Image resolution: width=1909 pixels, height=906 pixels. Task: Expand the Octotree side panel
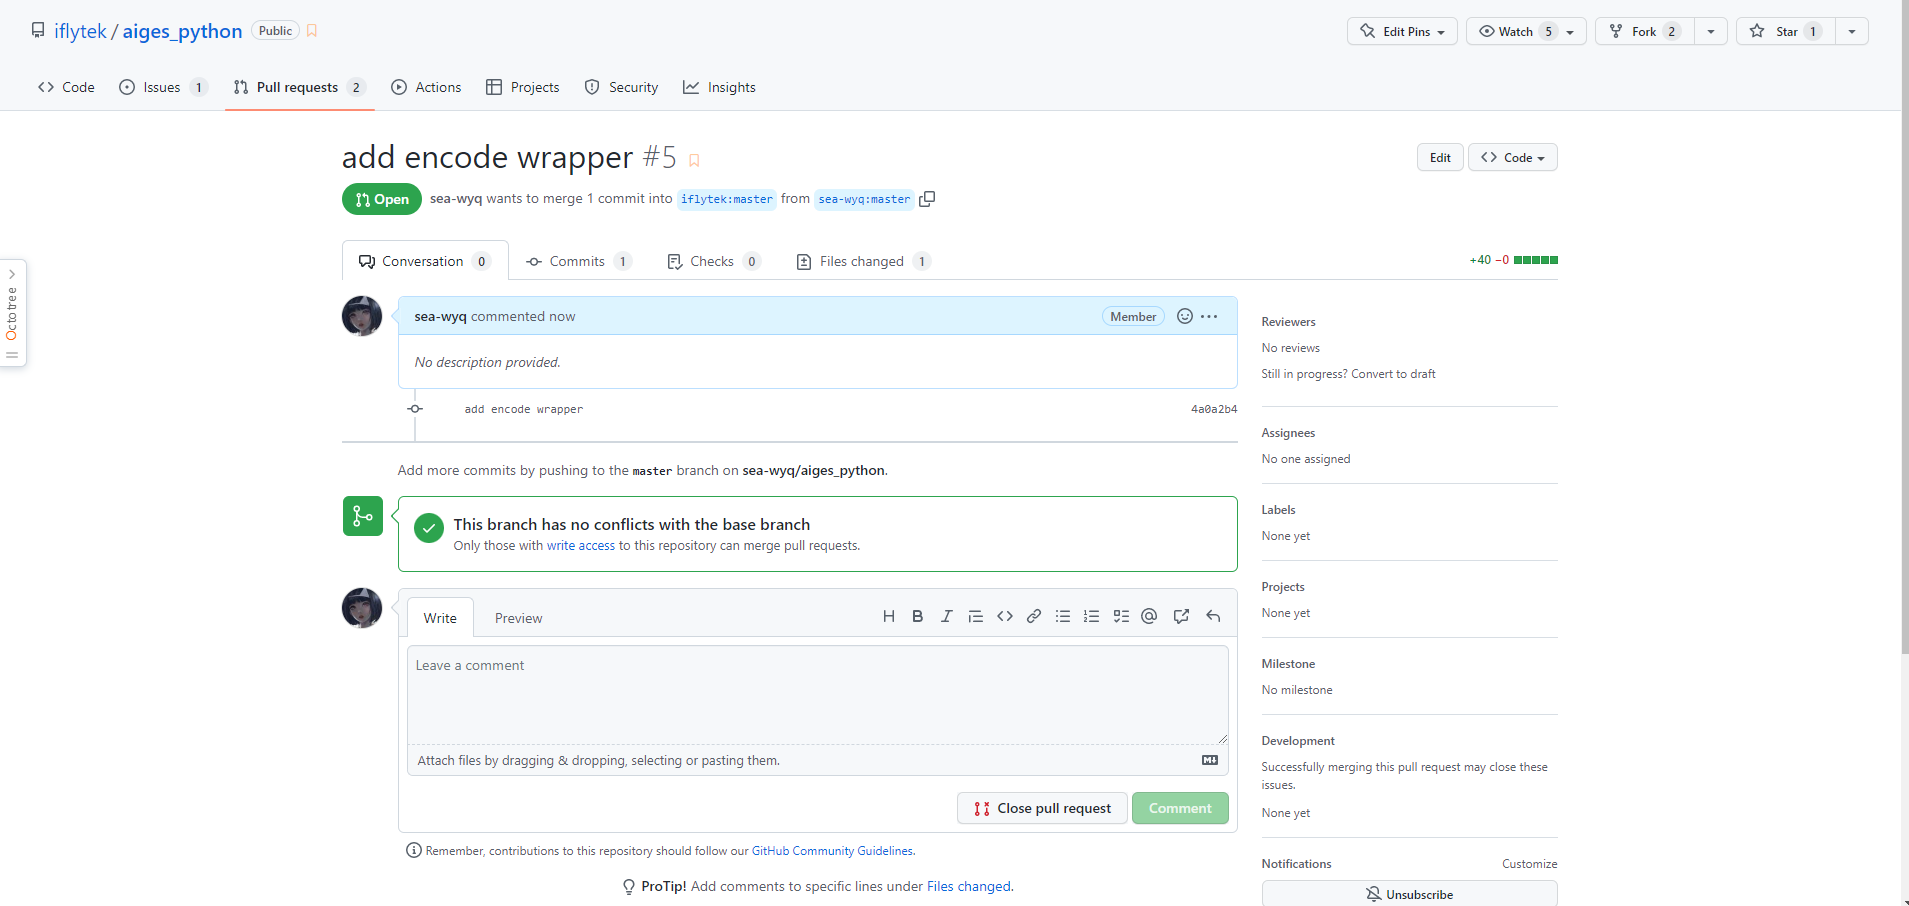pyautogui.click(x=12, y=313)
